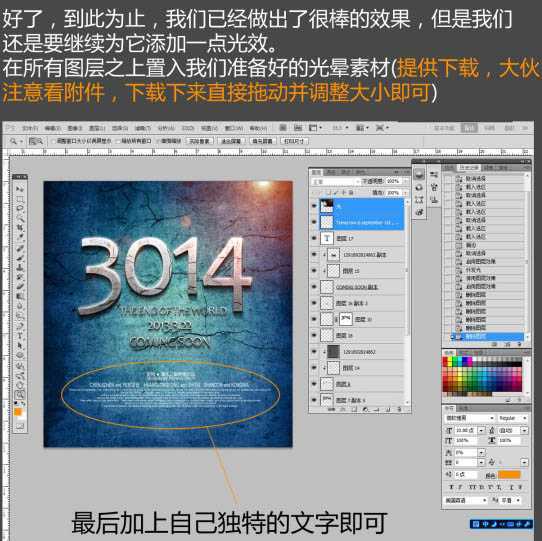Click the Character panel orange text color
The width and height of the screenshot is (542, 541).
[x=509, y=475]
